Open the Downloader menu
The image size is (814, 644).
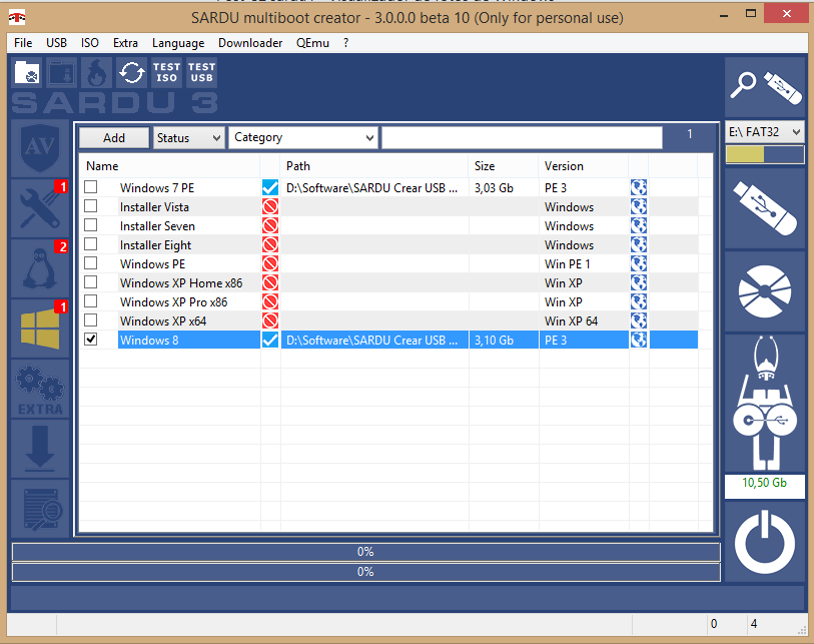click(x=250, y=43)
